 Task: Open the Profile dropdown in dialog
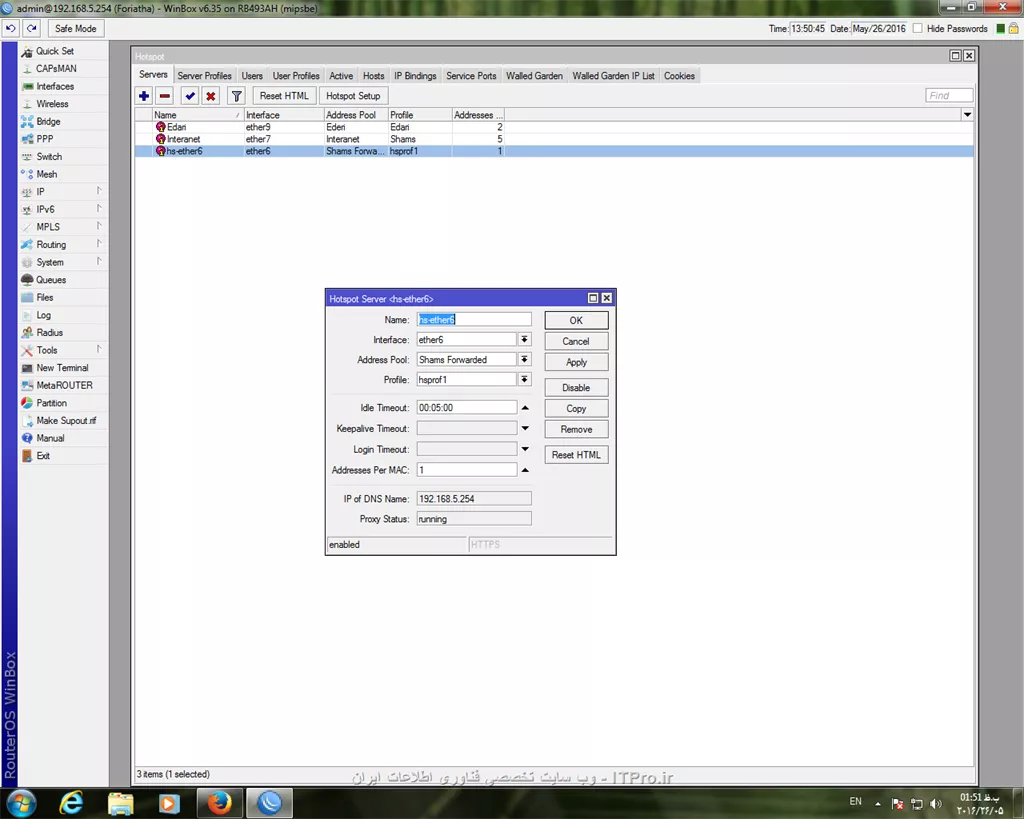tap(524, 379)
